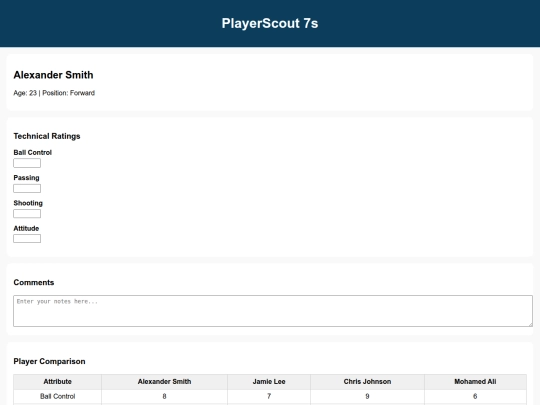Click the Alexander Smith column header
This screenshot has height=405, width=540.
164,382
